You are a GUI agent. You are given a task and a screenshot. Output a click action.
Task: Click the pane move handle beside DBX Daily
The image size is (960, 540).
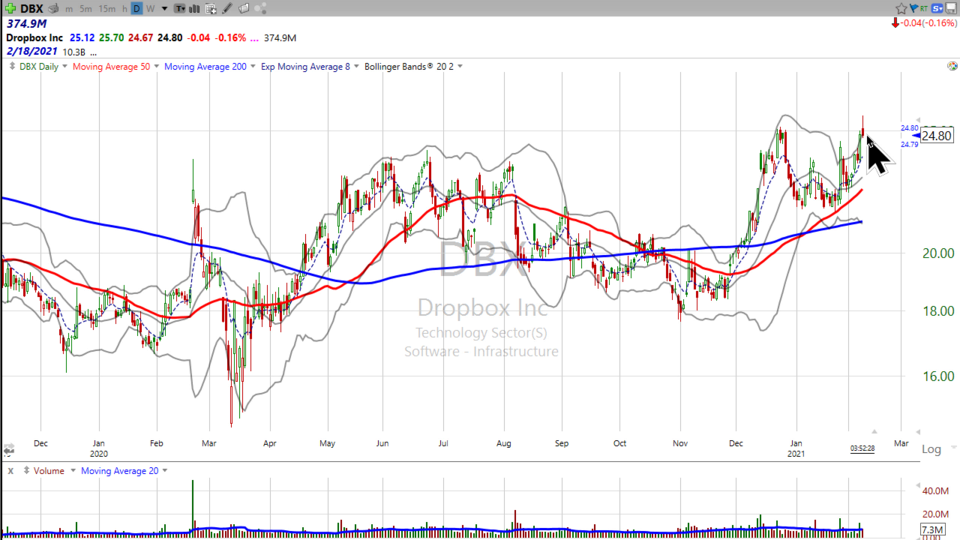[x=12, y=66]
